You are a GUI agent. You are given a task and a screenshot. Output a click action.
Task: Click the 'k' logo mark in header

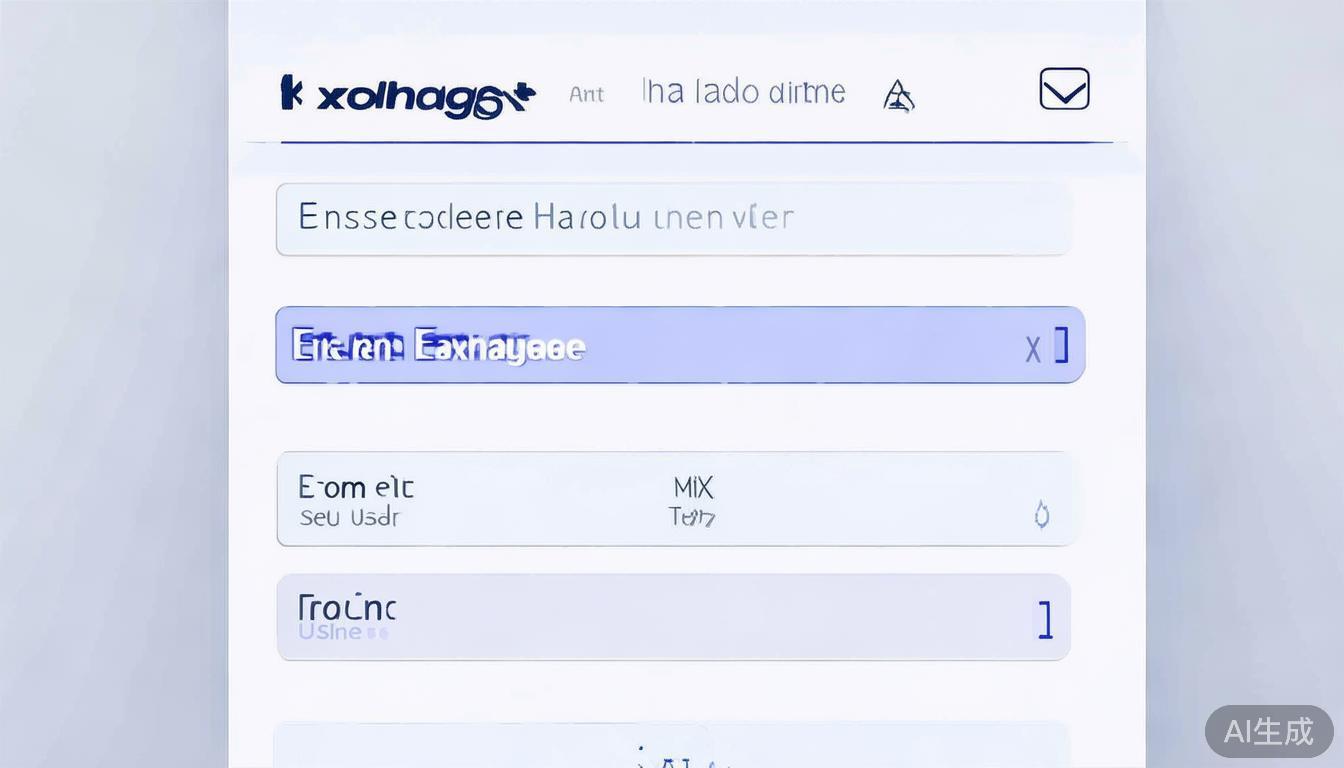pos(291,93)
